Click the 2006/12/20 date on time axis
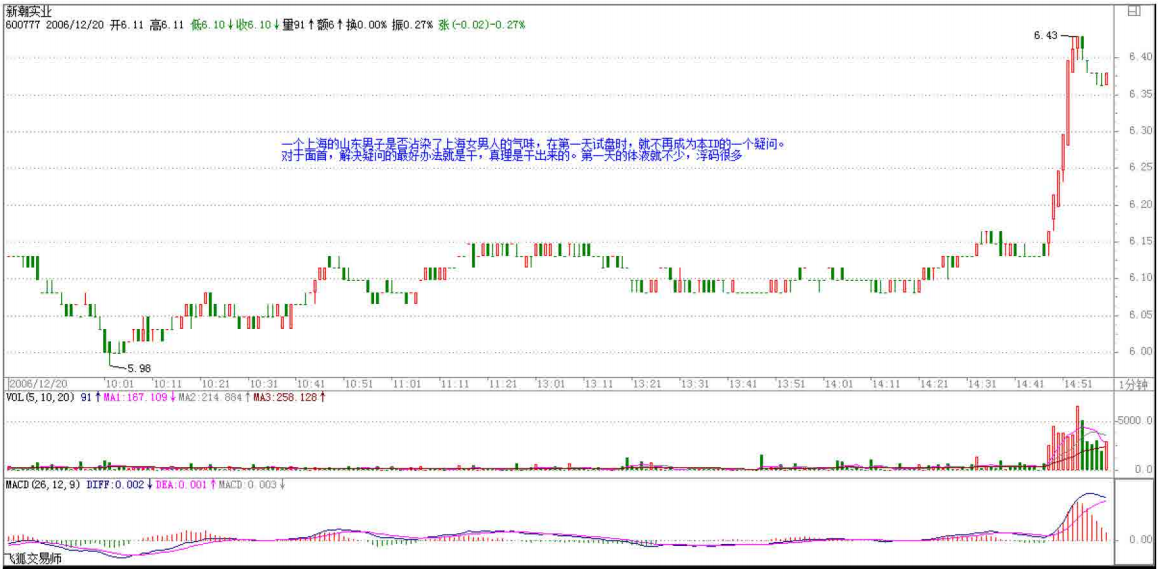The image size is (1158, 569). 38,384
